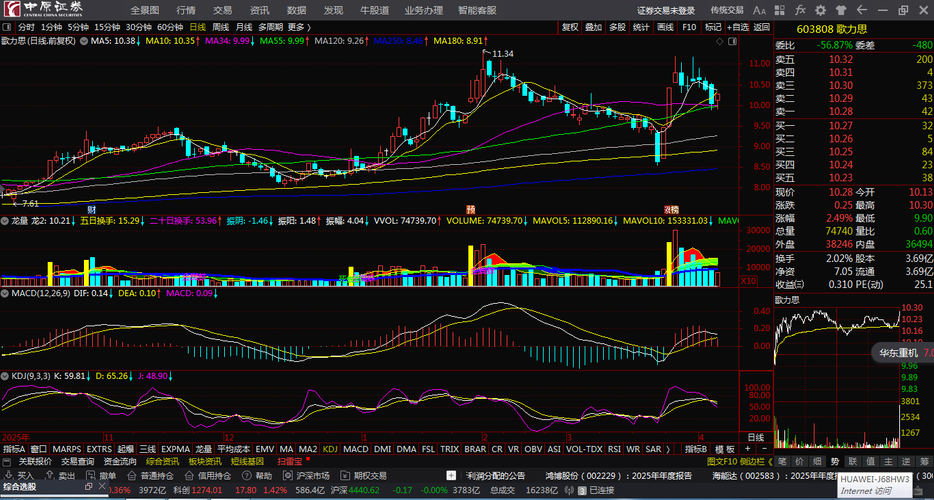Toggle 画线 drawing tools
The width and height of the screenshot is (934, 500).
pyautogui.click(x=665, y=27)
